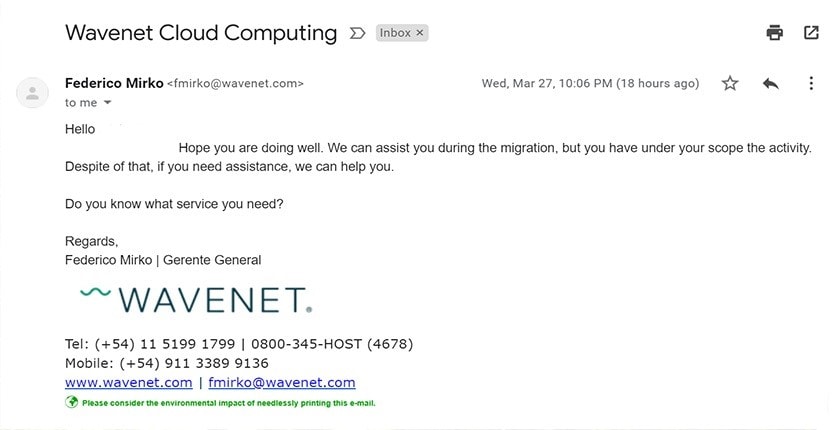
Task: Click the sender address <fmirko@wavenet.com>
Action: pos(235,84)
